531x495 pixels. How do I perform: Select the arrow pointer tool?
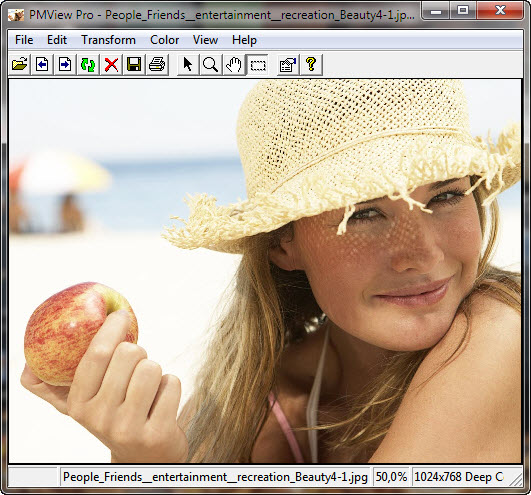188,64
